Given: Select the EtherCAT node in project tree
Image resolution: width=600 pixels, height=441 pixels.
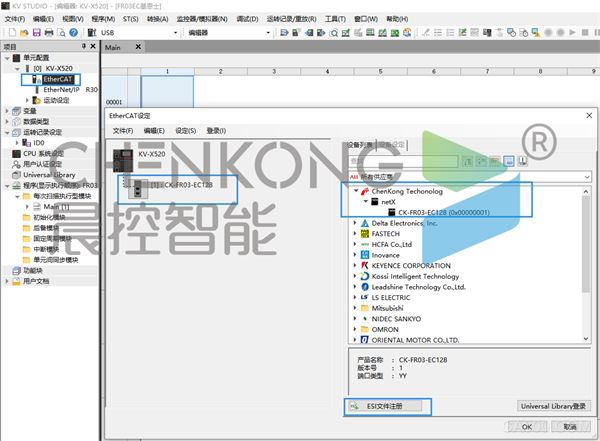Looking at the screenshot, I should pos(57,79).
